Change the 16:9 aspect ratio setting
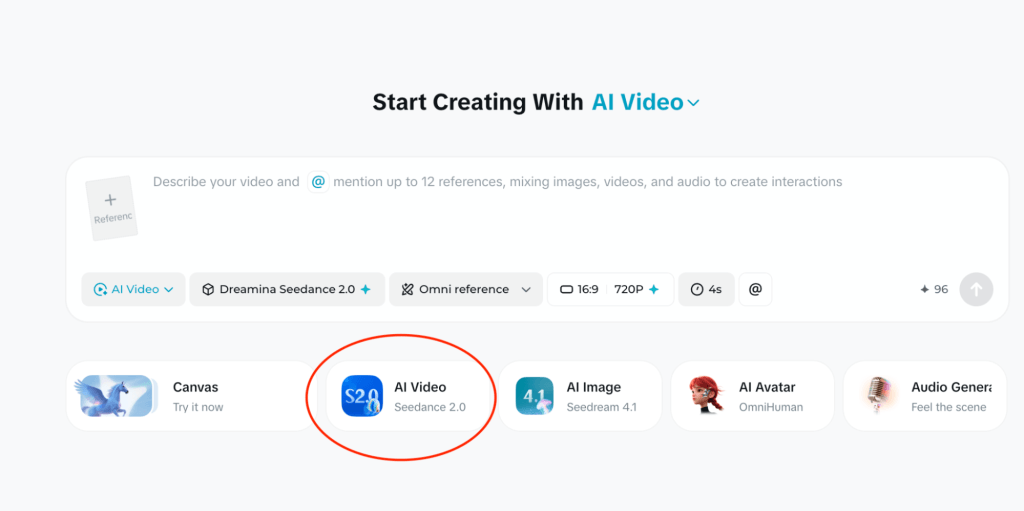This screenshot has height=511, width=1024. (x=579, y=289)
